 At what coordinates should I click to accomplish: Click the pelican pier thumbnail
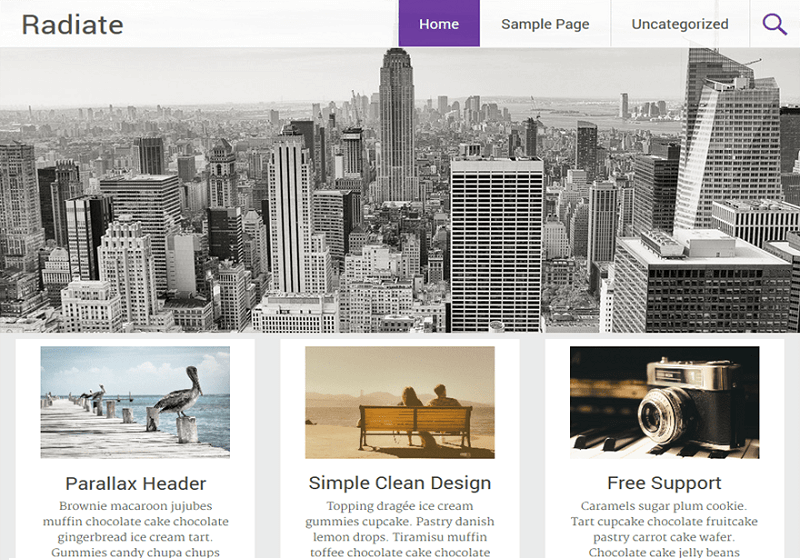click(x=135, y=402)
